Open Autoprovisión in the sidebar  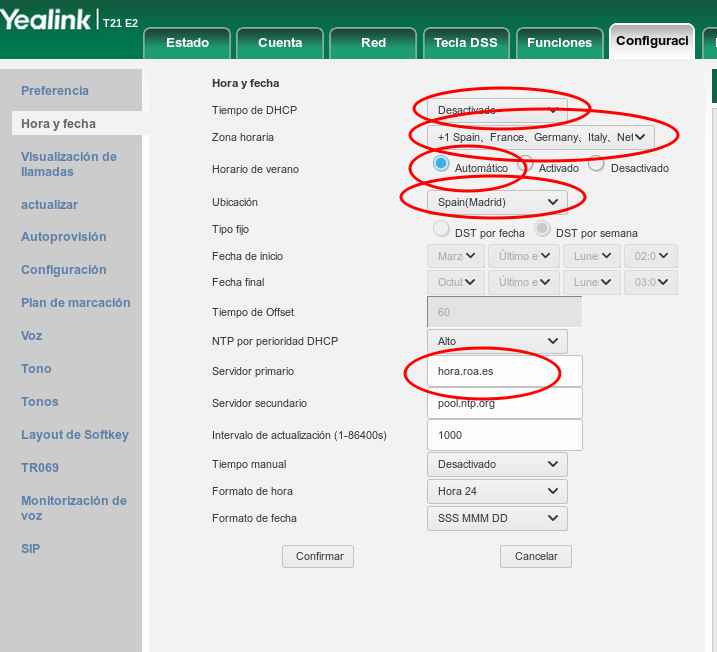click(x=63, y=238)
